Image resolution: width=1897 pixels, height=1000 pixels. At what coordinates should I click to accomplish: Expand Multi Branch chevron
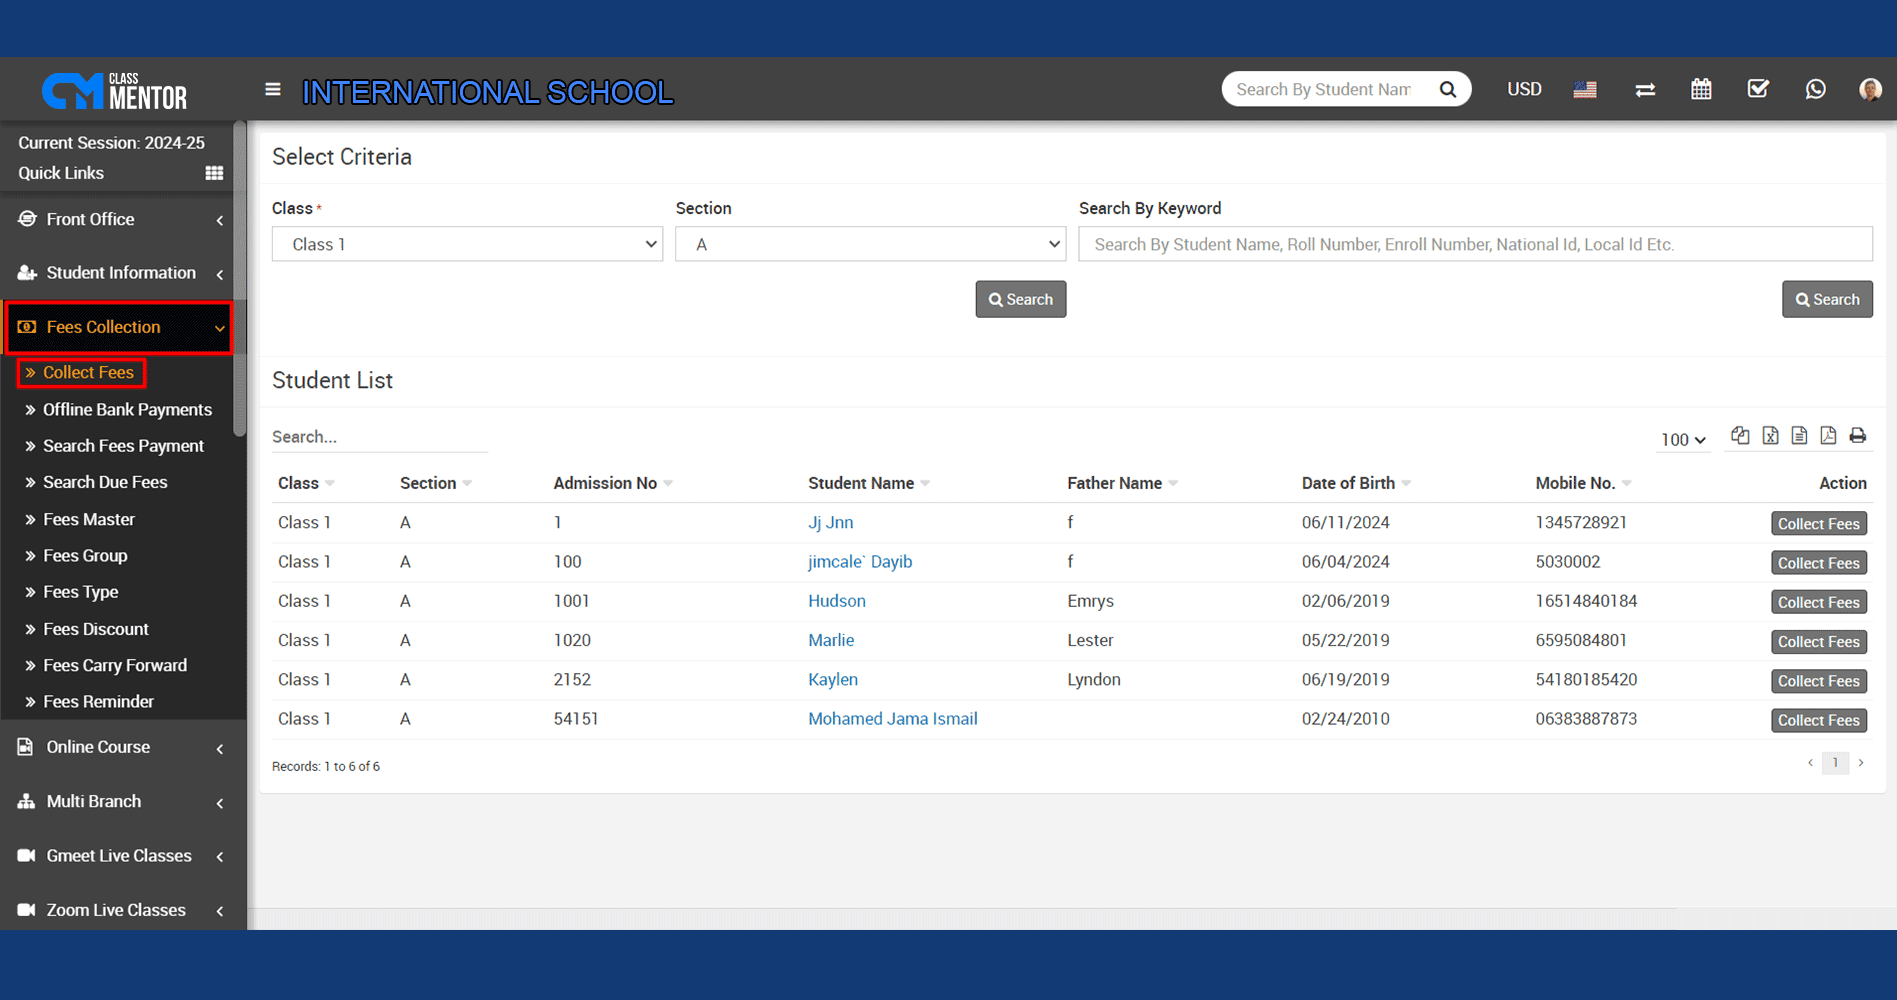[220, 803]
